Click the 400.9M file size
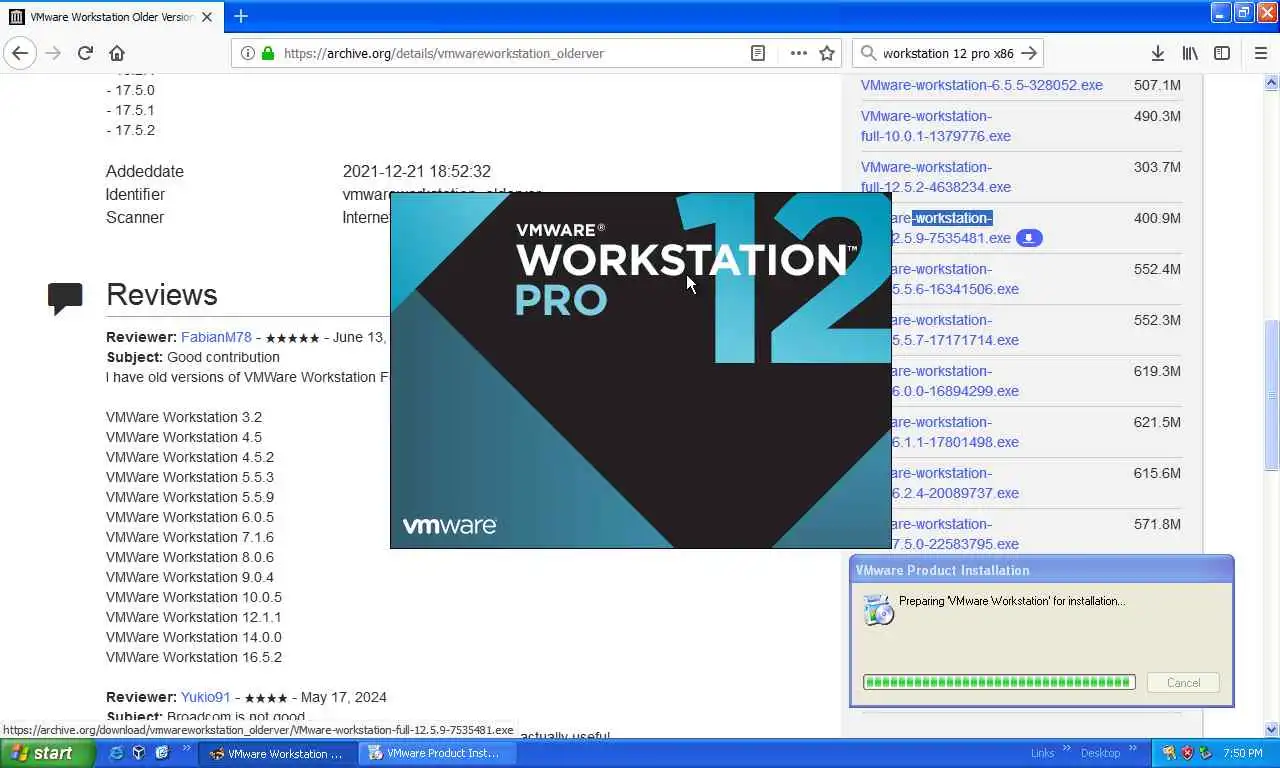1280x768 pixels. pyautogui.click(x=1157, y=218)
